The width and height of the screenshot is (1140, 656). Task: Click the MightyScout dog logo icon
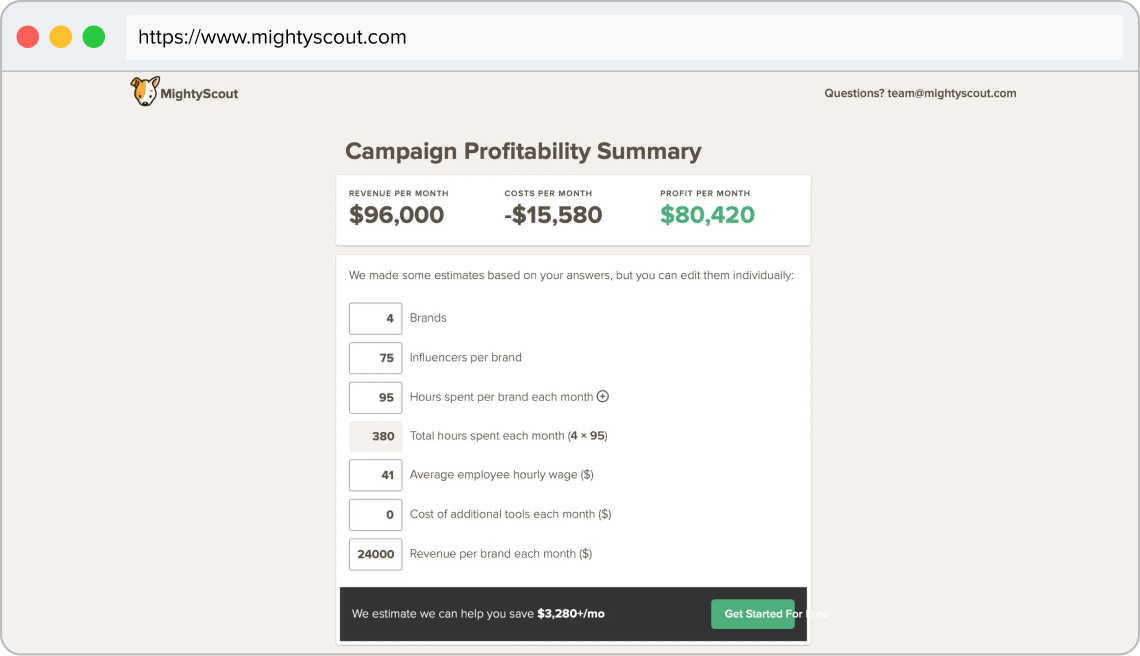[144, 92]
